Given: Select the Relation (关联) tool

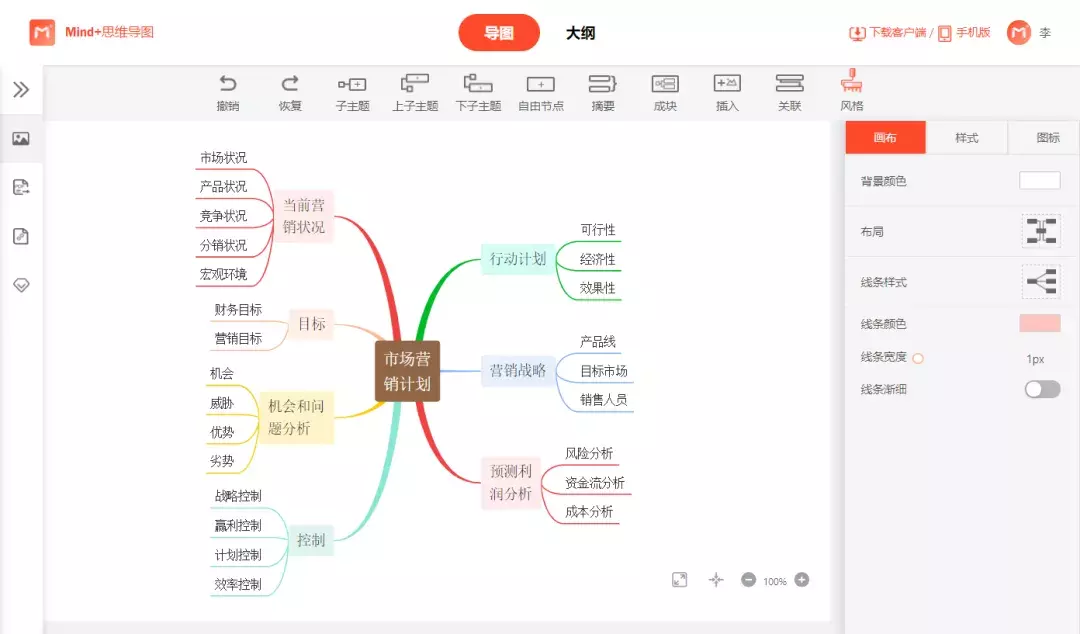Looking at the screenshot, I should pyautogui.click(x=789, y=84).
